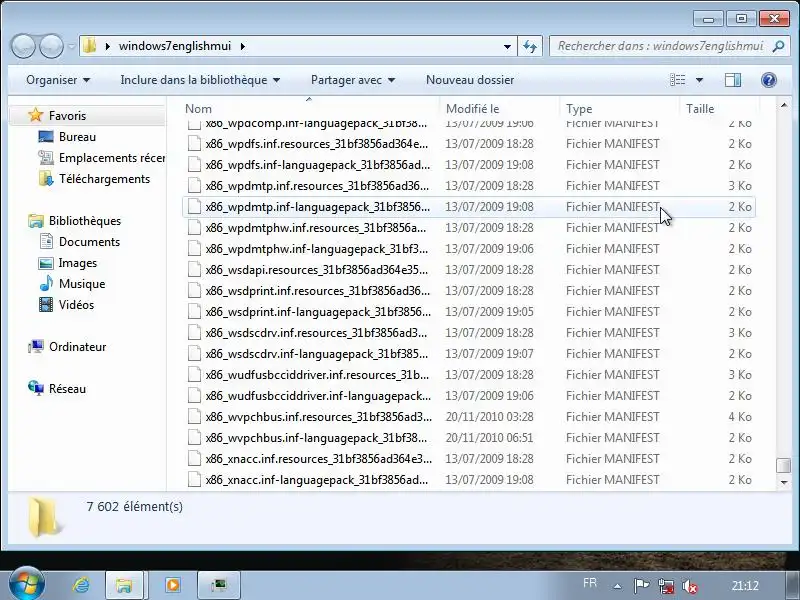Select file x86_wudfusbcciddriver.inf-languagepack...

click(x=469, y=396)
